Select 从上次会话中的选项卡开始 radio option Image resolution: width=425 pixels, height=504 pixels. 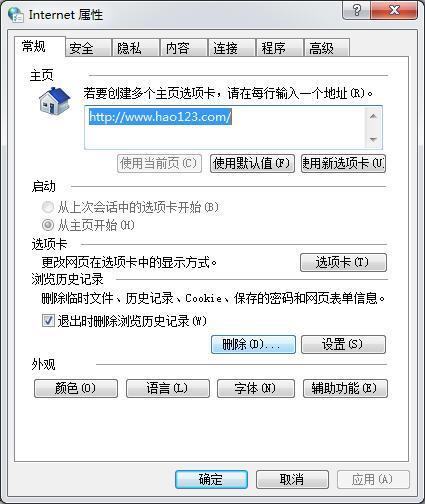(x=48, y=207)
